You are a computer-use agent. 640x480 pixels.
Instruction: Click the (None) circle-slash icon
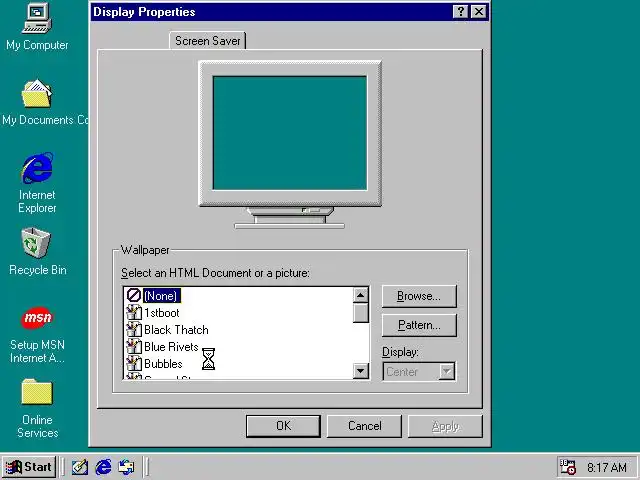coord(133,295)
